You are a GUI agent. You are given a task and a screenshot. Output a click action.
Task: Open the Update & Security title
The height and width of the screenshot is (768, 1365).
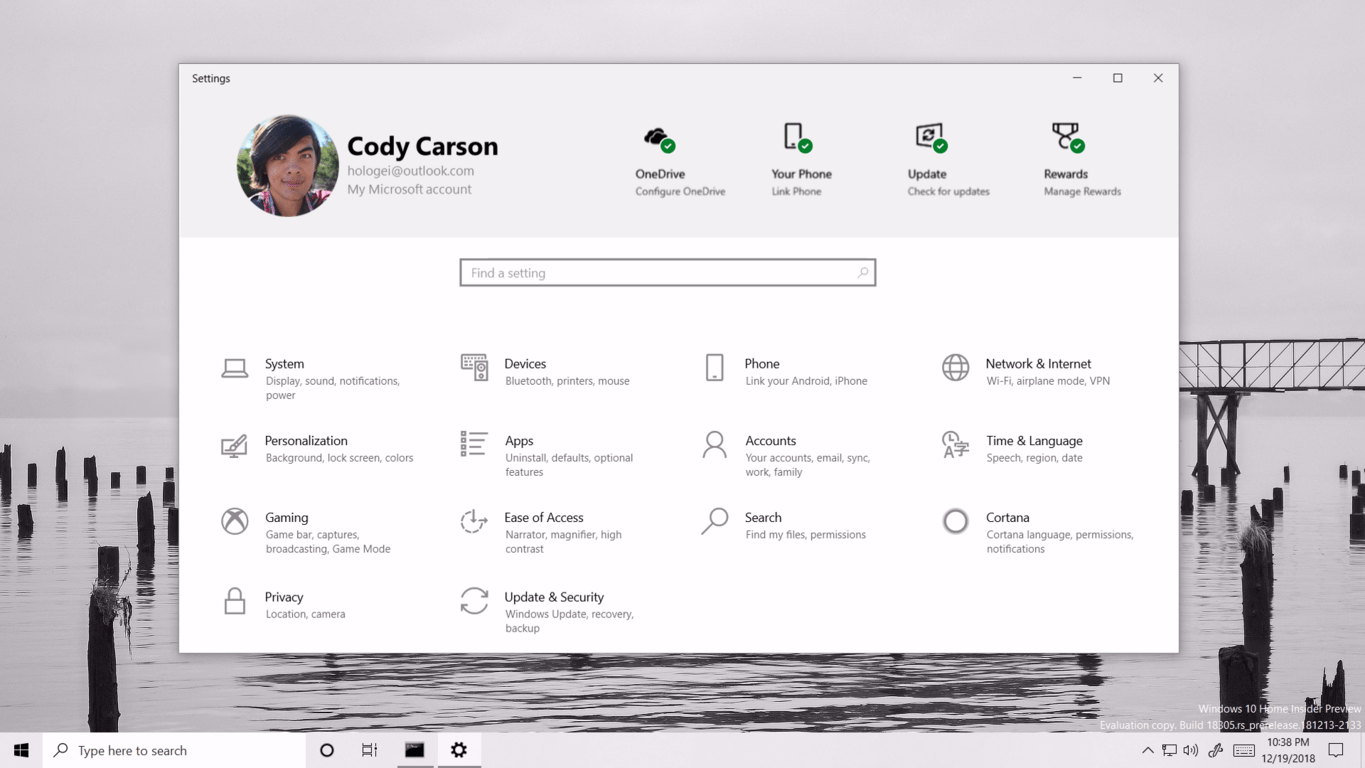click(x=554, y=597)
